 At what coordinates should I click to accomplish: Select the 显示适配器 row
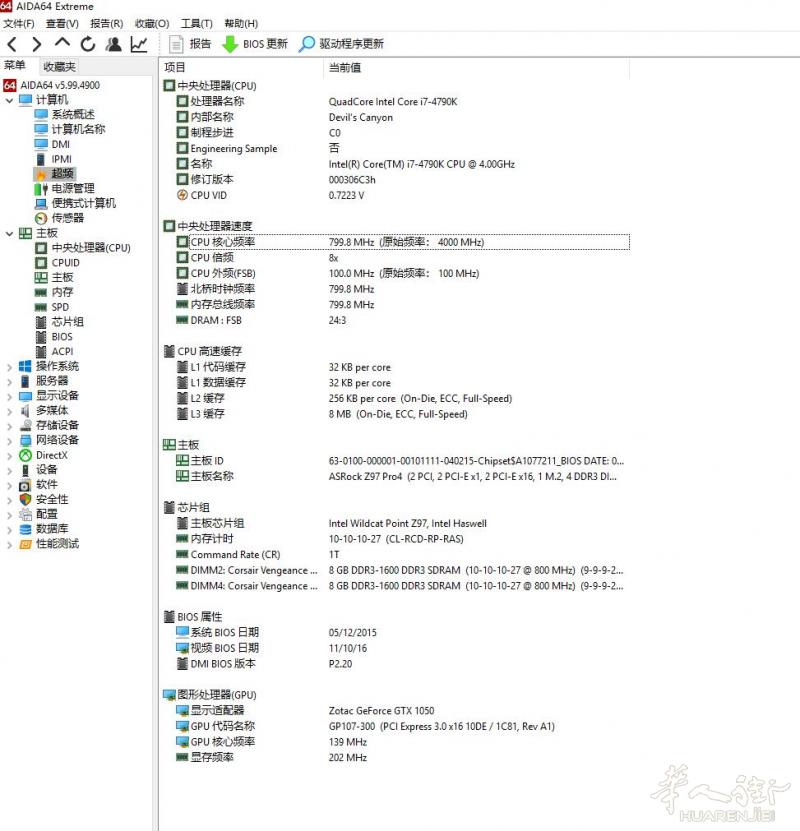click(x=402, y=711)
